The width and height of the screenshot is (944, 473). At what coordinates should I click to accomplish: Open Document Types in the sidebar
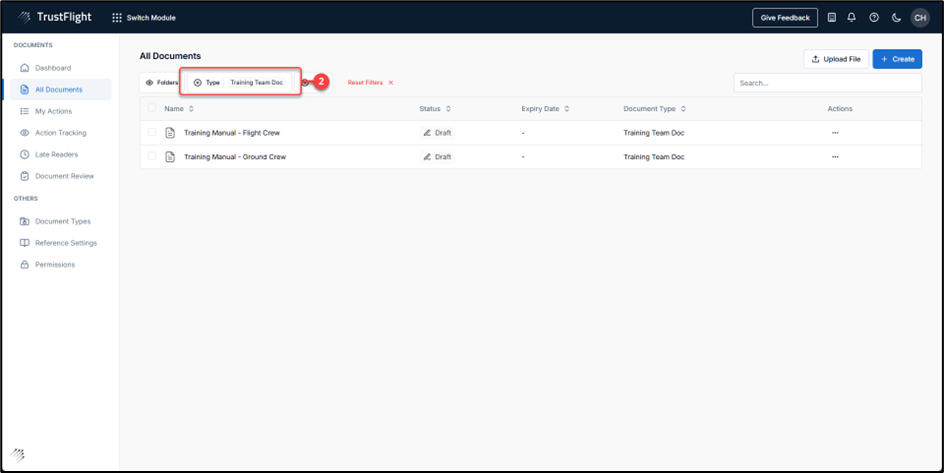tap(62, 221)
